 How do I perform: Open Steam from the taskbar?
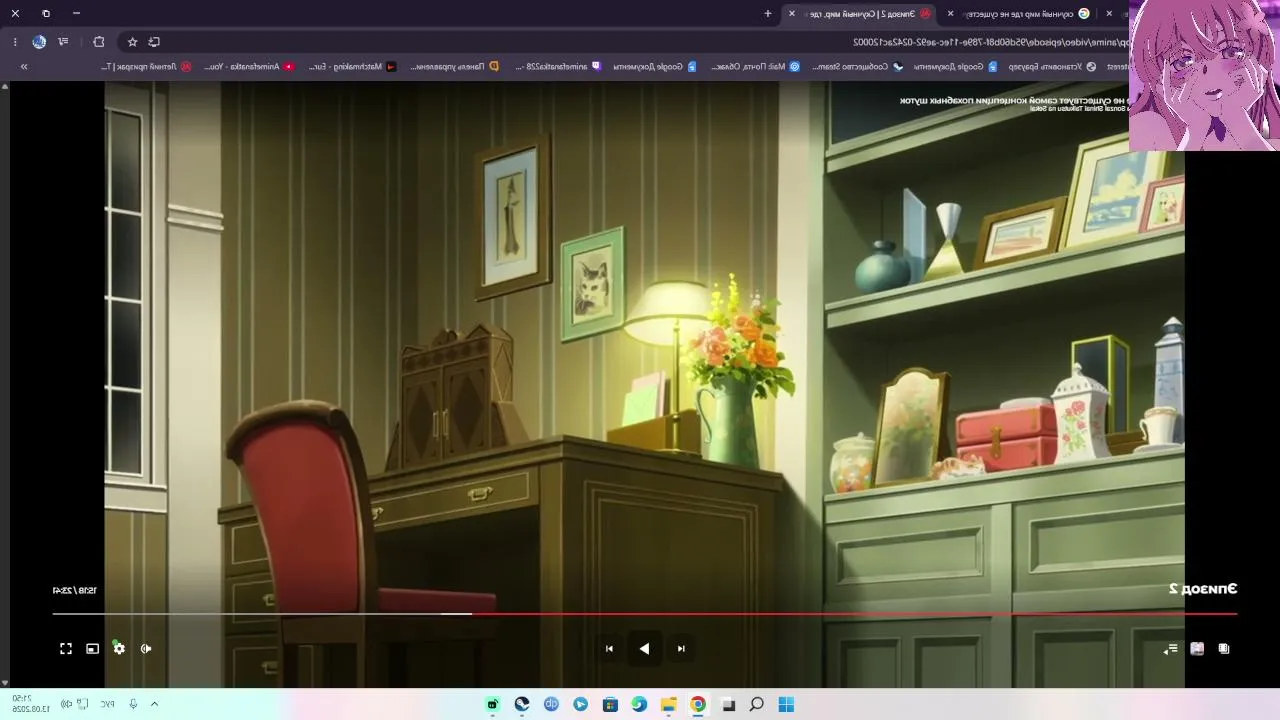[522, 705]
